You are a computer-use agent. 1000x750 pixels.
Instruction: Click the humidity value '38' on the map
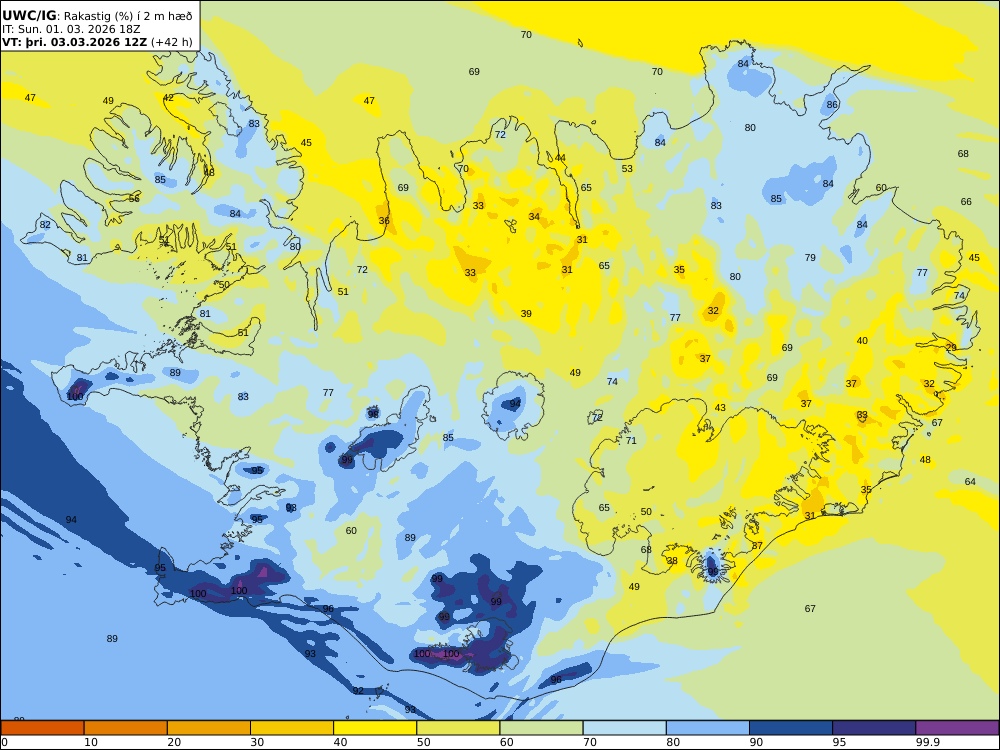(x=672, y=561)
